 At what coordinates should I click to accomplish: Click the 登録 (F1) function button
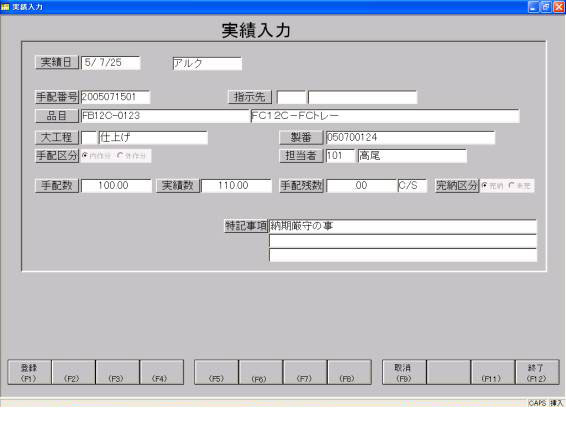[30, 372]
